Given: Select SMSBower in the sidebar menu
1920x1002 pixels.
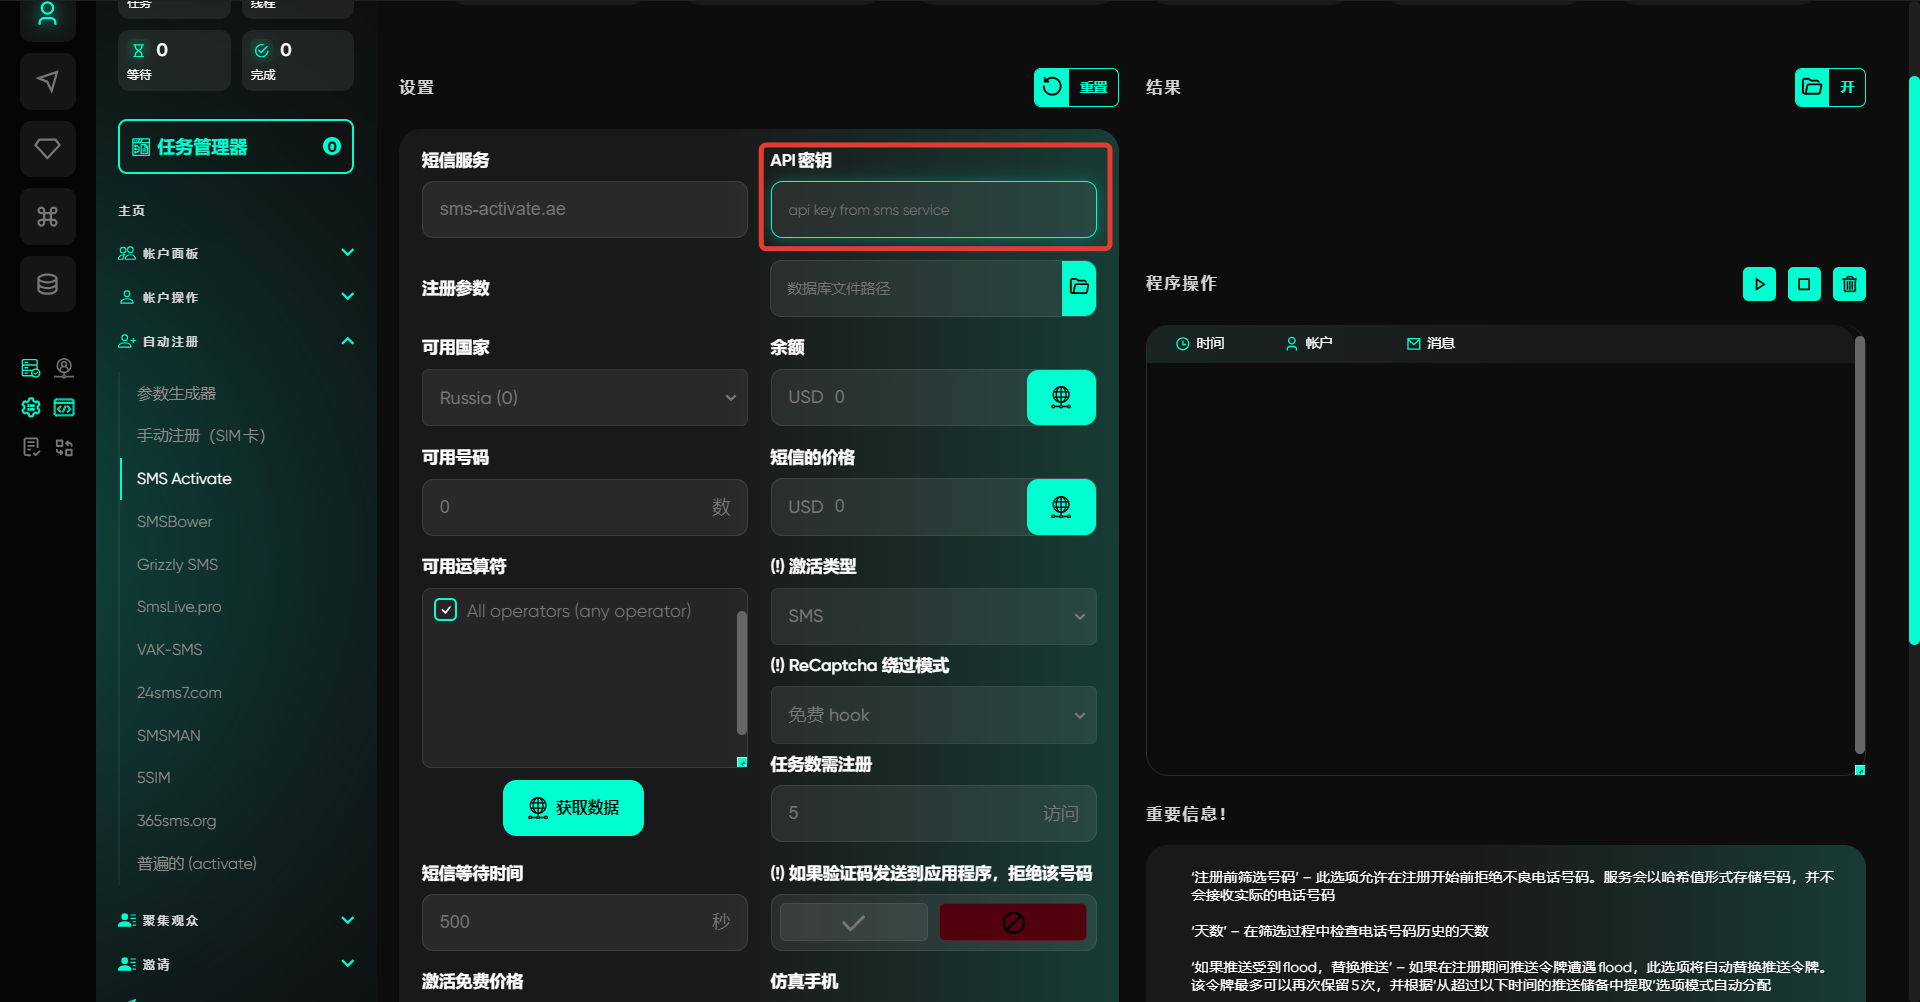Looking at the screenshot, I should pos(175,522).
